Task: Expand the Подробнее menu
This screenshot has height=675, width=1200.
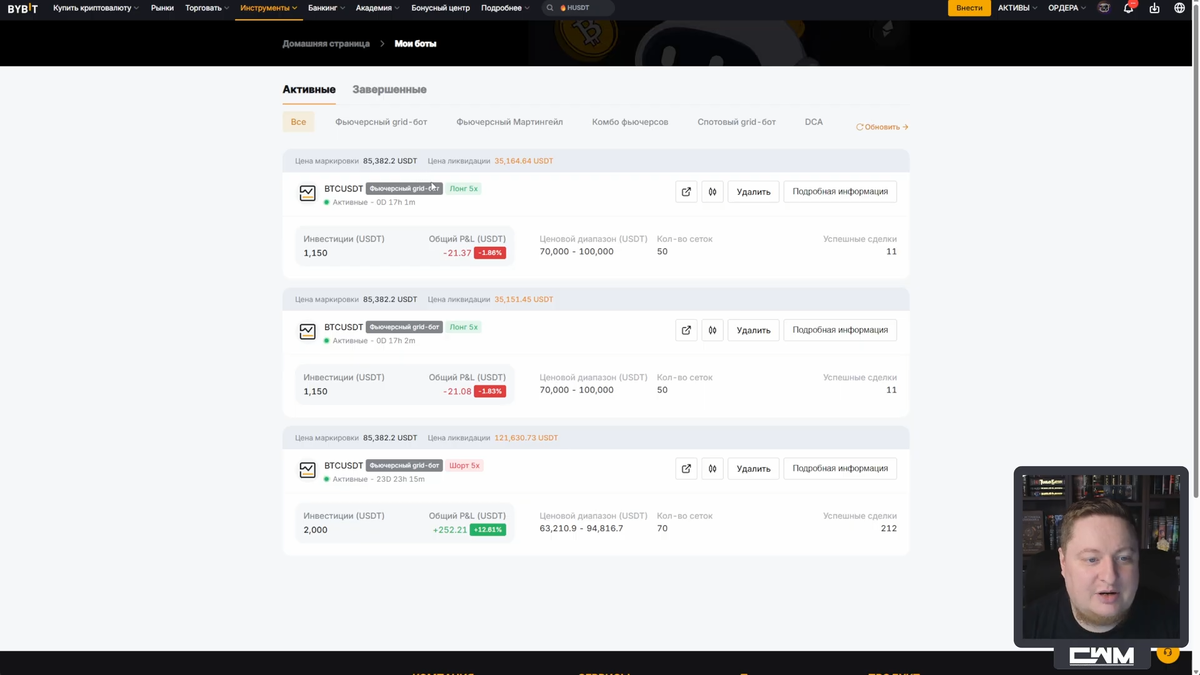Action: pos(505,8)
